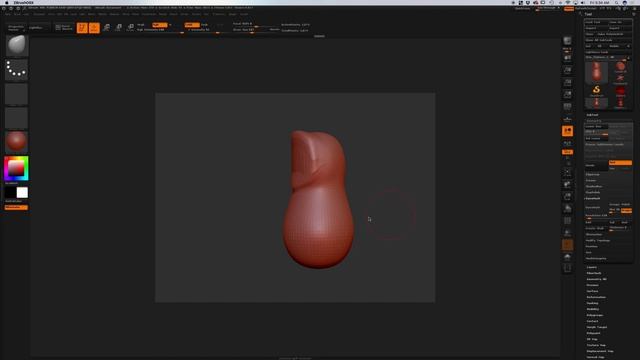The width and height of the screenshot is (640, 360).
Task: Open the Zplugin menu
Action: [232, 14]
